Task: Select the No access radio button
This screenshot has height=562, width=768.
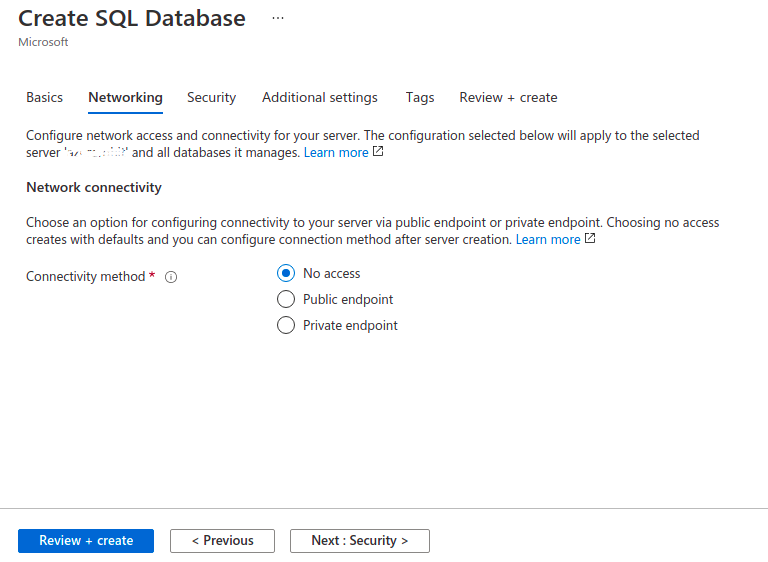Action: (286, 273)
